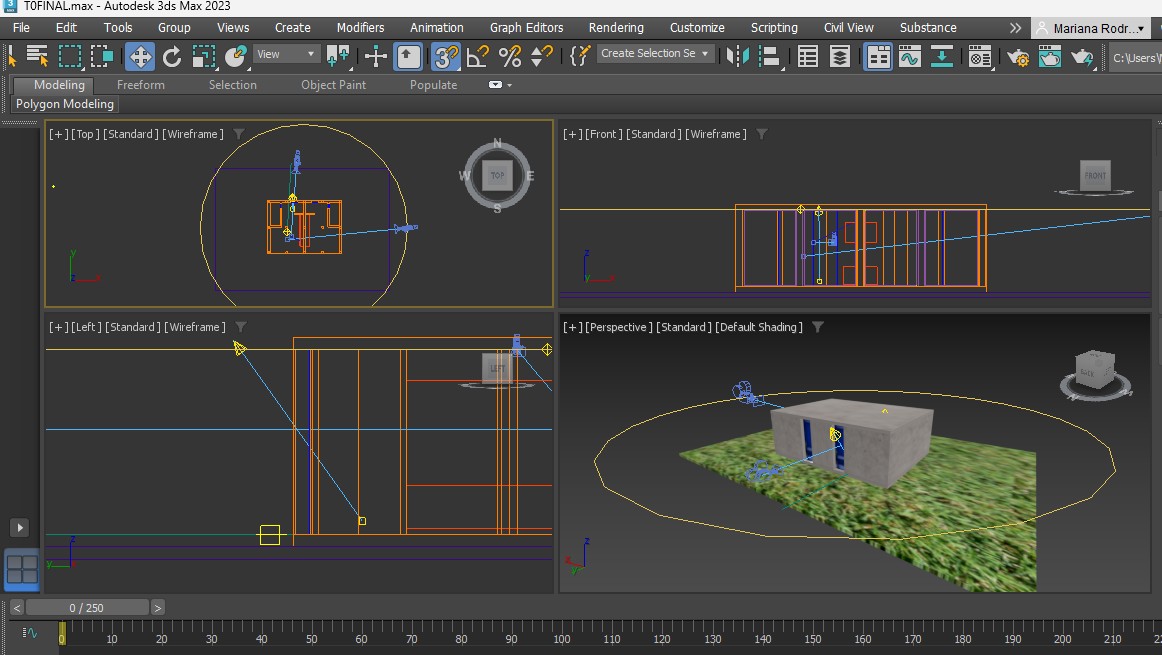The height and width of the screenshot is (655, 1162).
Task: Toggle the 3D Snaps button
Action: [x=446, y=56]
